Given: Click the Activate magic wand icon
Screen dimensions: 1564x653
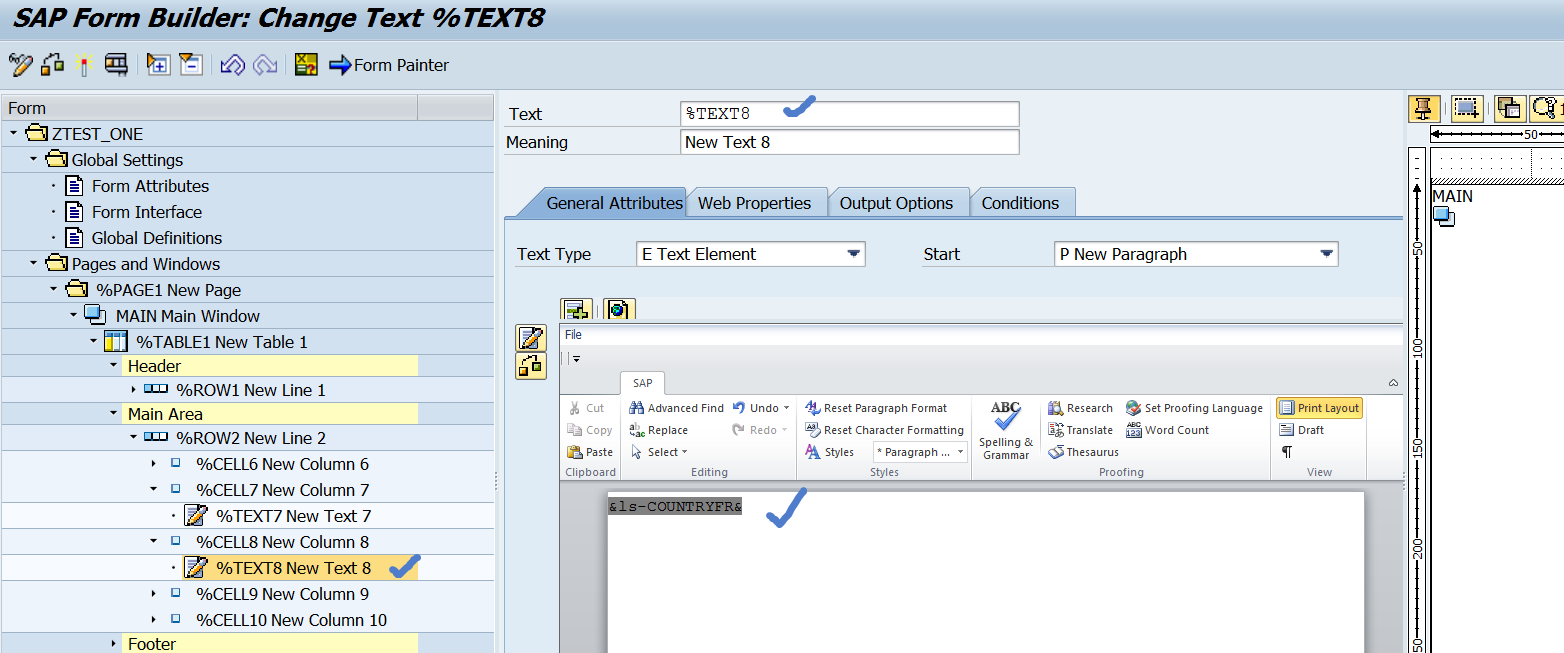Looking at the screenshot, I should pos(84,66).
